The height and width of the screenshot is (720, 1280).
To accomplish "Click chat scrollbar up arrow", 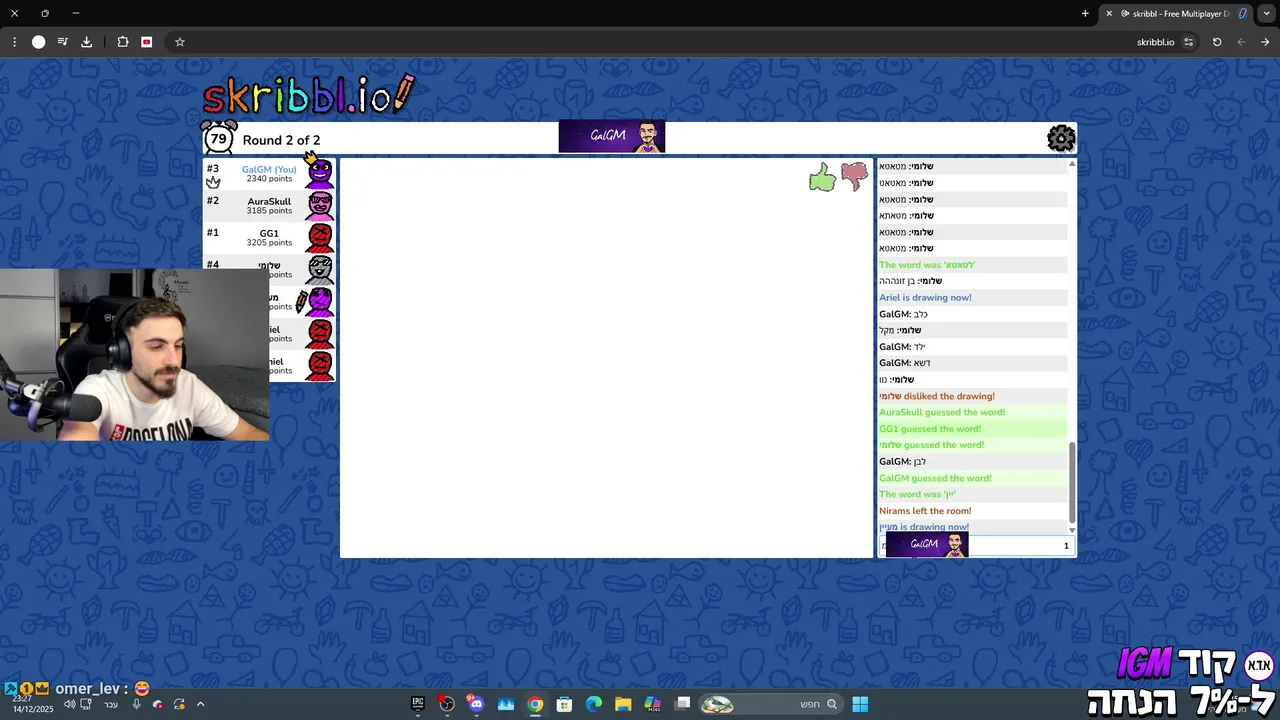I will (1072, 163).
